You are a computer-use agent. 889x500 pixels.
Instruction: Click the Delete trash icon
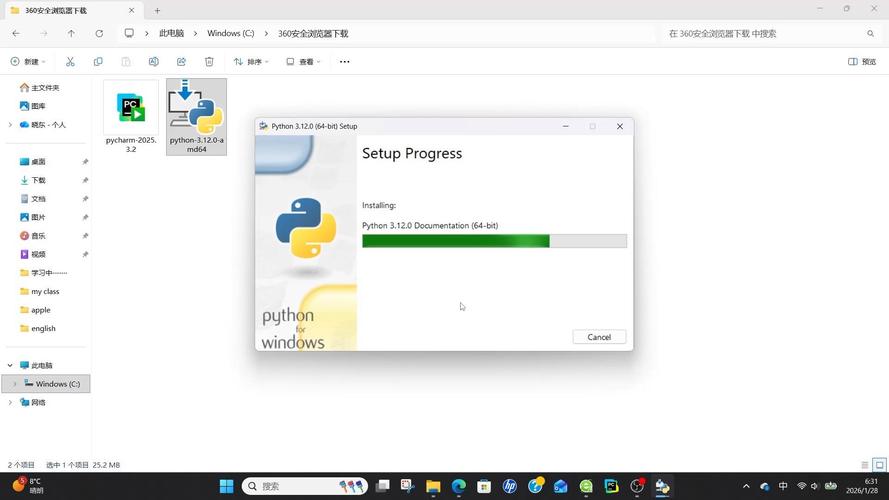209,61
